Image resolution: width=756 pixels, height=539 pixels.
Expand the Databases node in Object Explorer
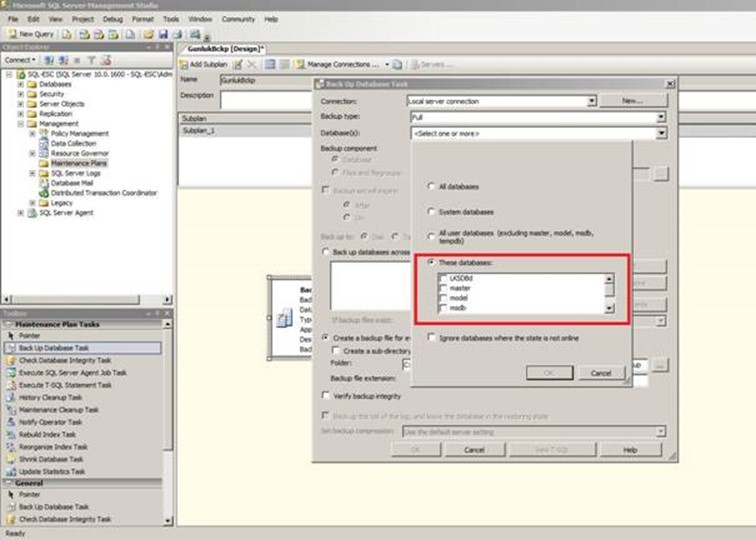tap(21, 84)
